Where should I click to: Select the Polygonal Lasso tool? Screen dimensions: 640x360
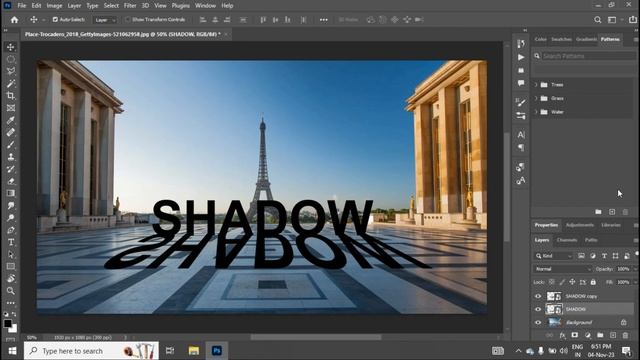(11, 71)
